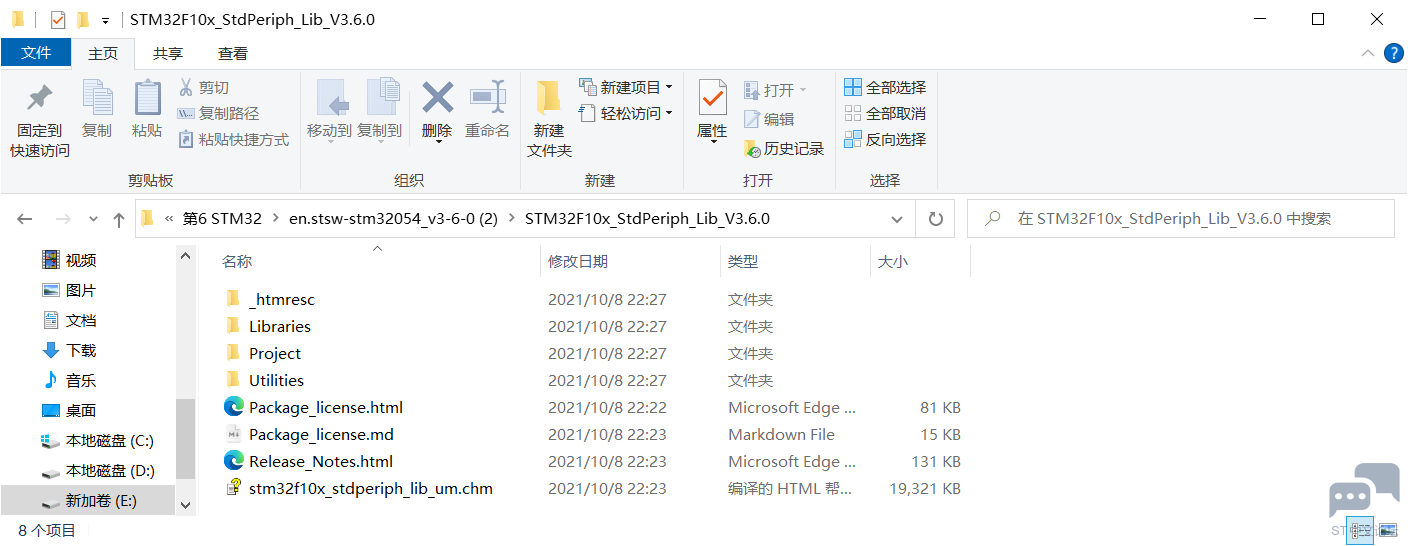Click the search box for STM32F10x_StdPeriph_Lib_V3.6.0
Screen dimensions: 1408x546
[1180, 219]
